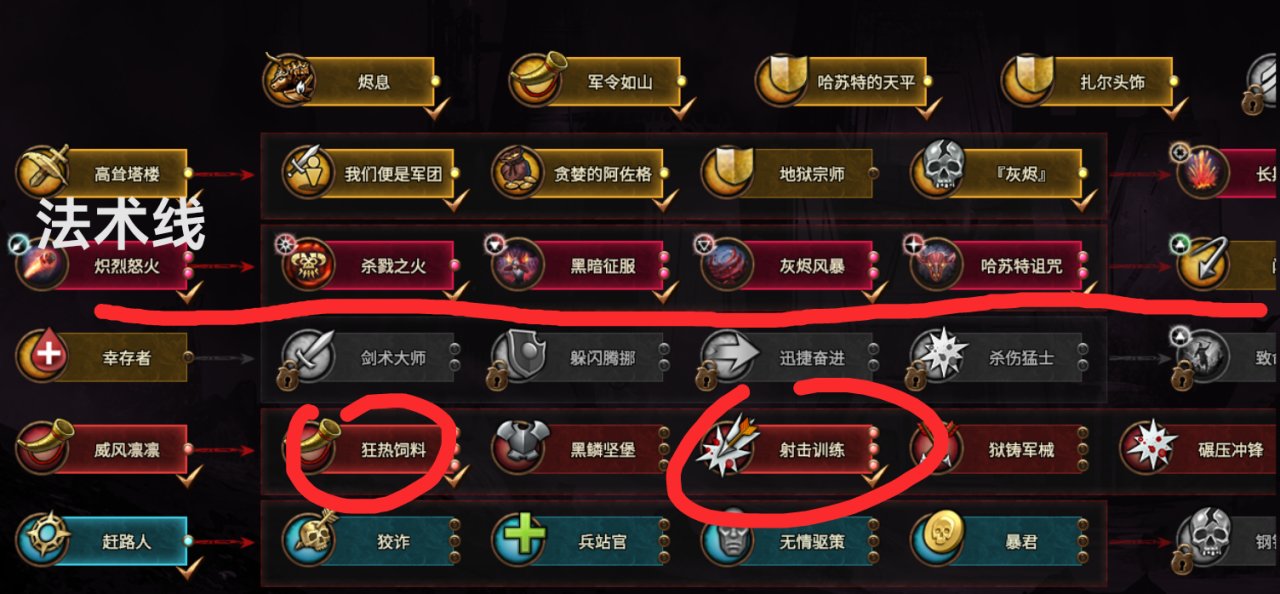
Task: Select the 兵站官 green cross icon
Action: (517, 540)
